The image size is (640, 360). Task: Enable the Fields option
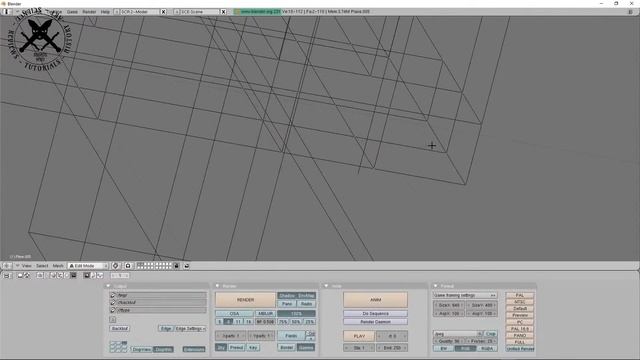coord(291,336)
